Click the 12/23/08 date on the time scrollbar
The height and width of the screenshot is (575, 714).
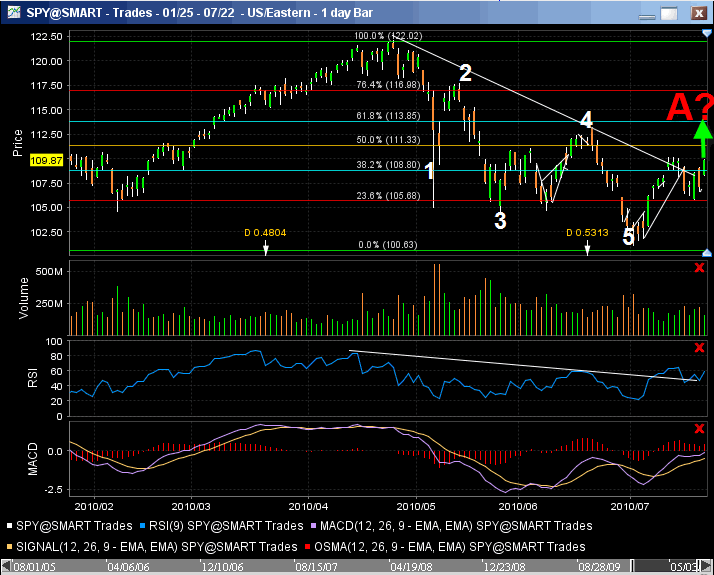pos(505,567)
